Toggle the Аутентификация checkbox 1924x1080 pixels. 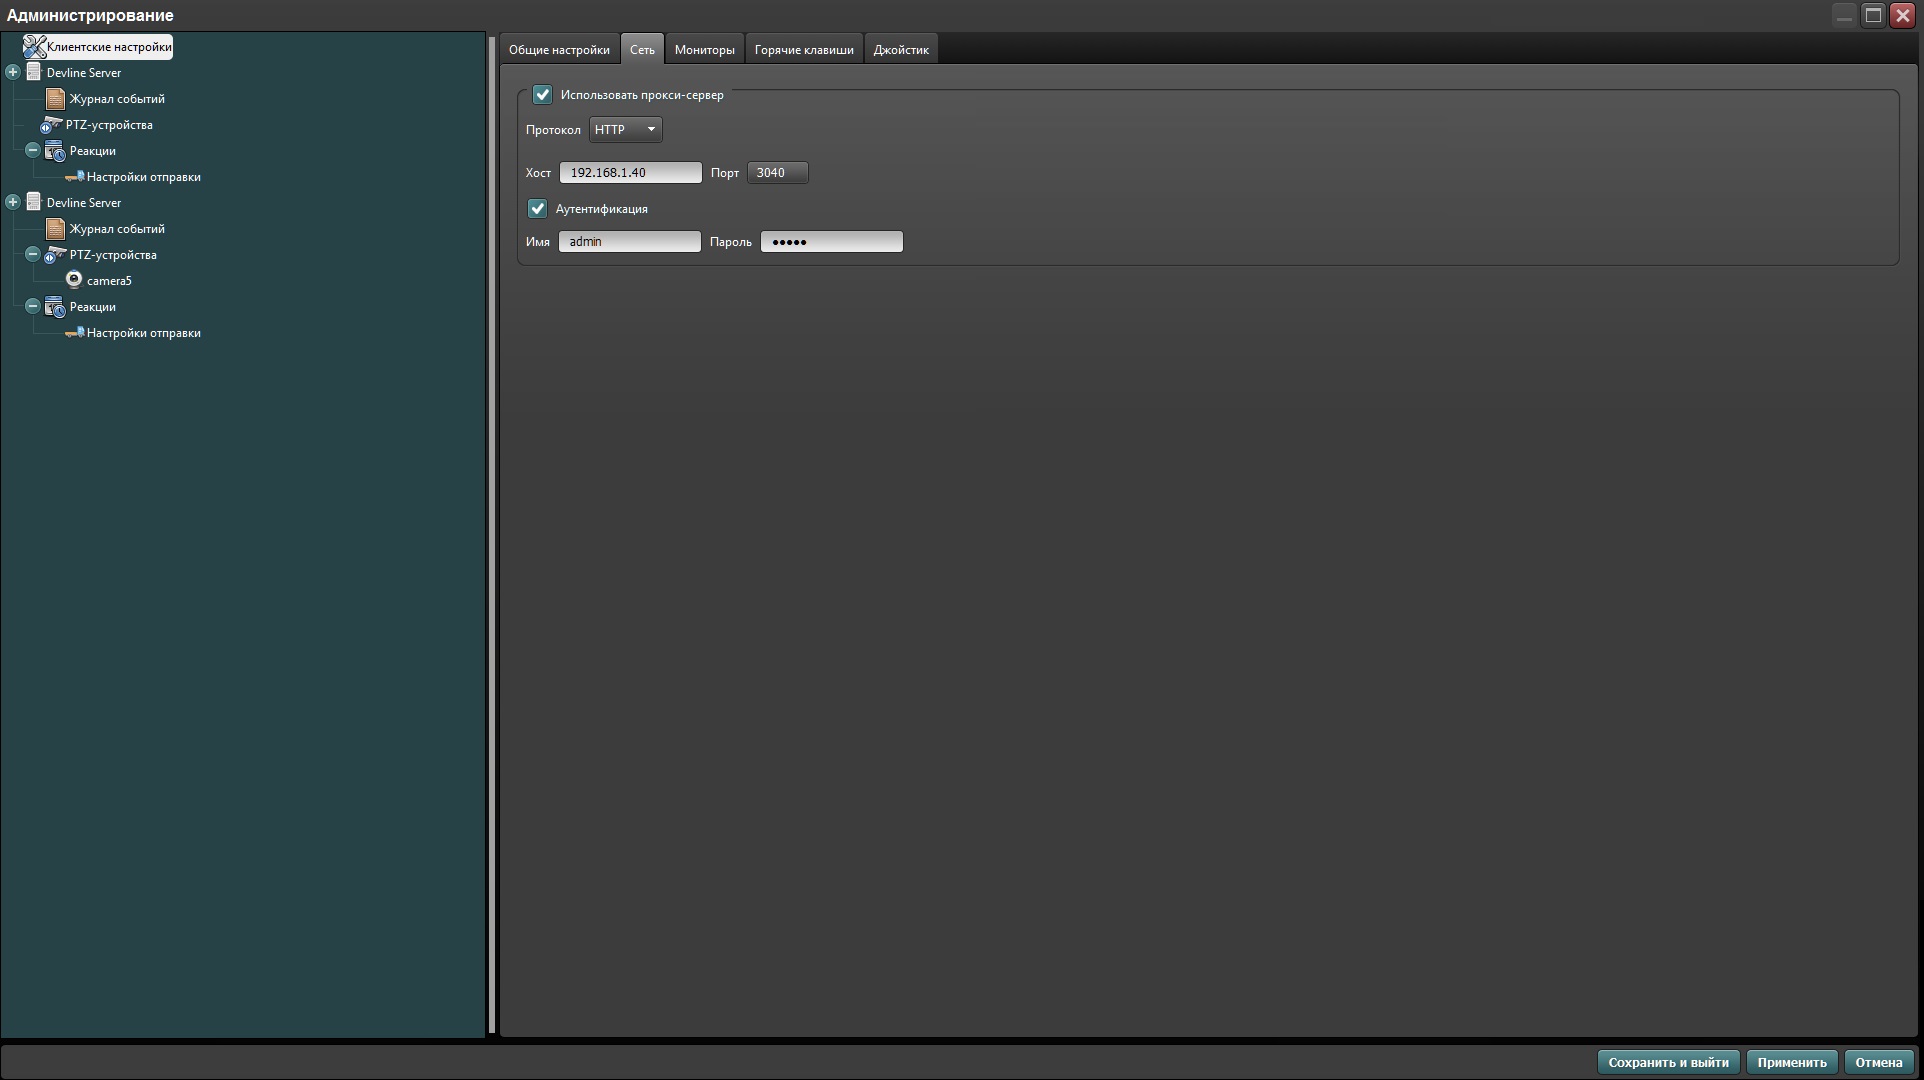pos(538,208)
